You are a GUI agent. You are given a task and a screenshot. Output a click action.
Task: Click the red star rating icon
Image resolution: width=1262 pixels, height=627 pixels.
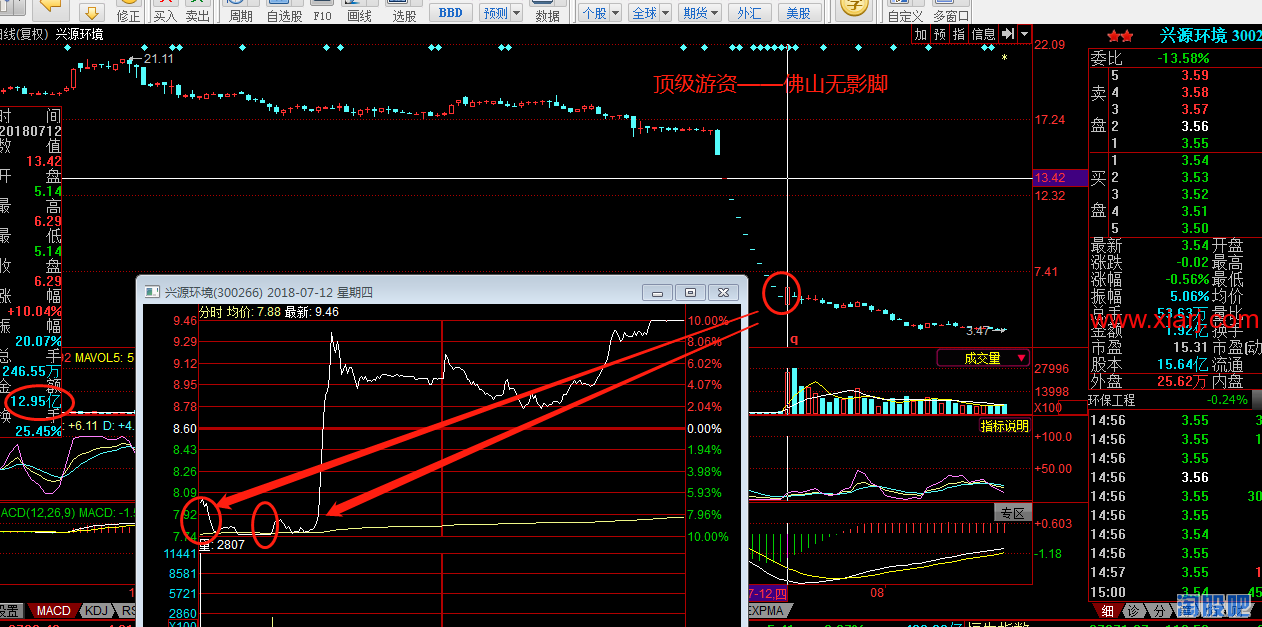tap(1120, 36)
